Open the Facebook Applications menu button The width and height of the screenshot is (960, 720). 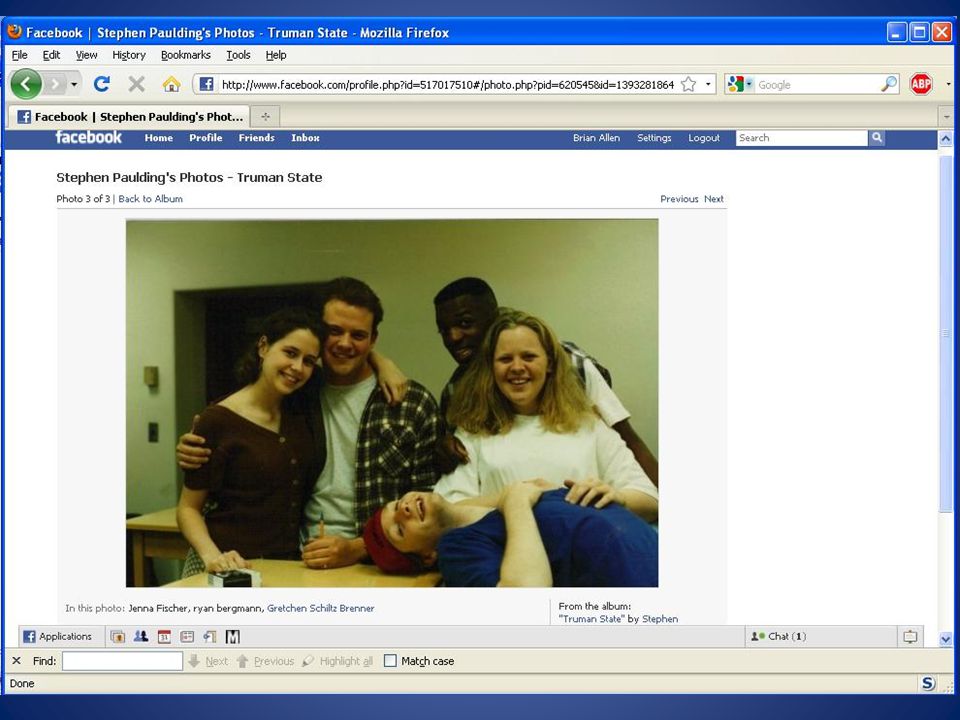point(58,637)
